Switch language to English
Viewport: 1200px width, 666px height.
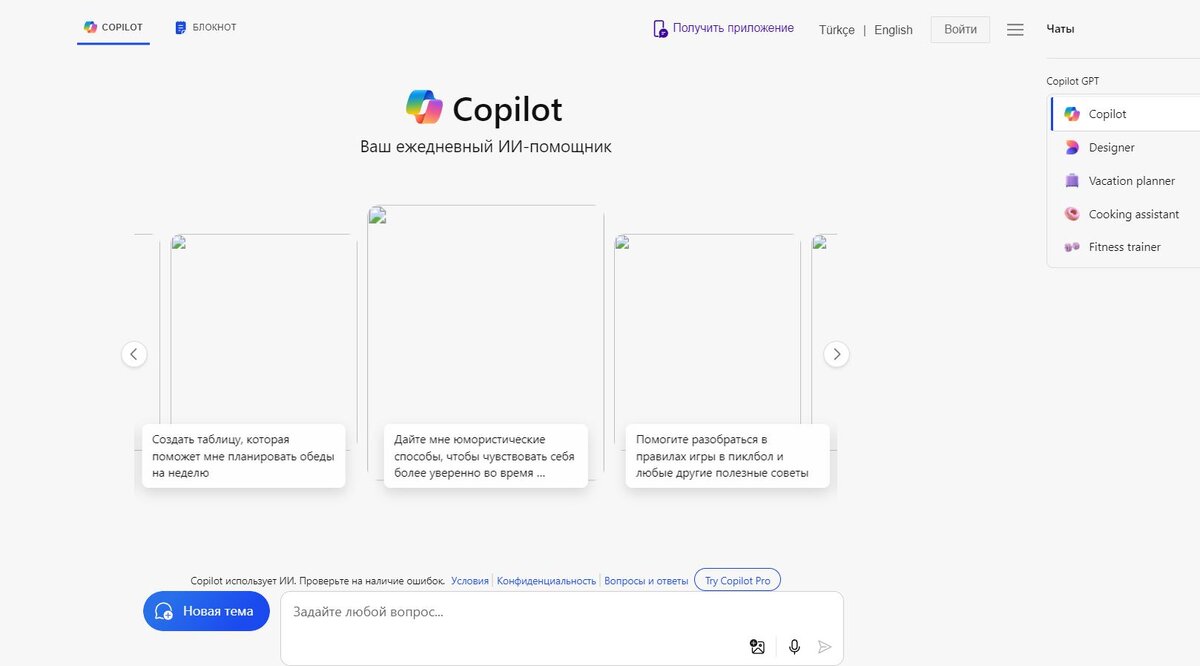pyautogui.click(x=893, y=30)
